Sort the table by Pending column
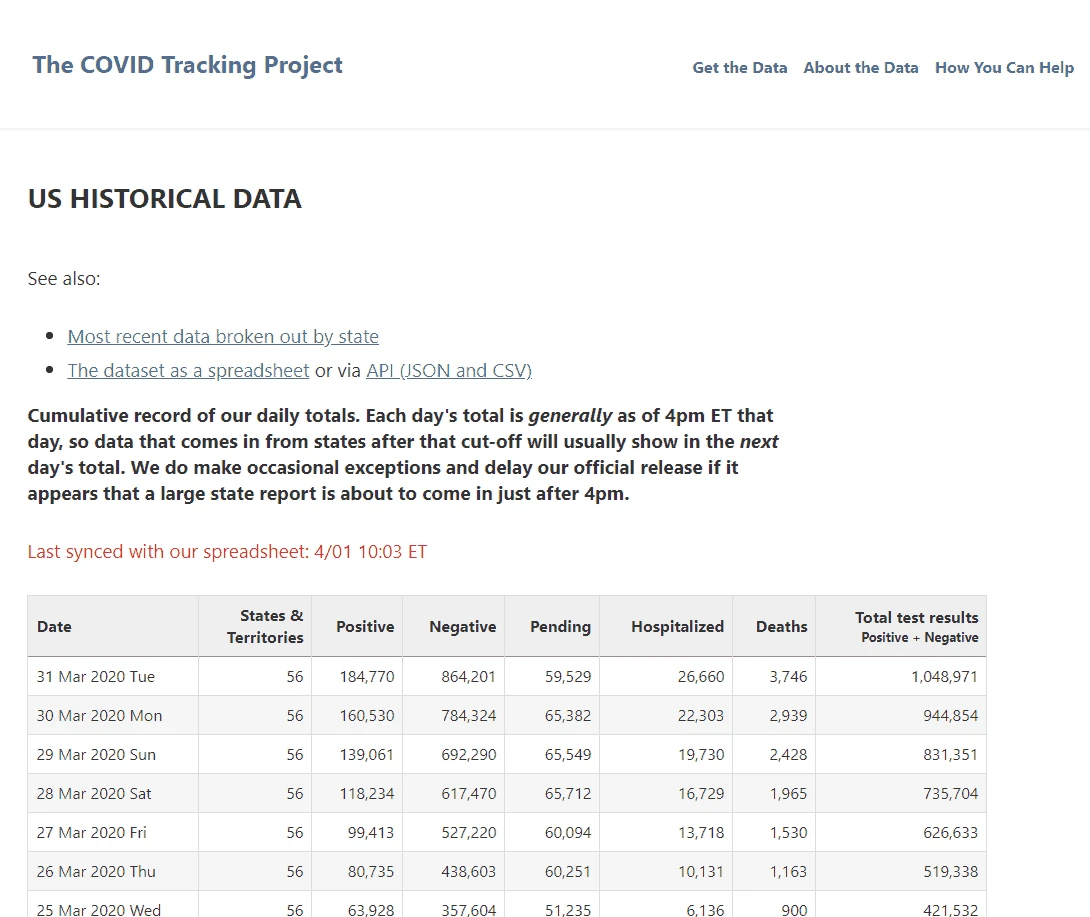This screenshot has width=1090, height=917. 559,626
